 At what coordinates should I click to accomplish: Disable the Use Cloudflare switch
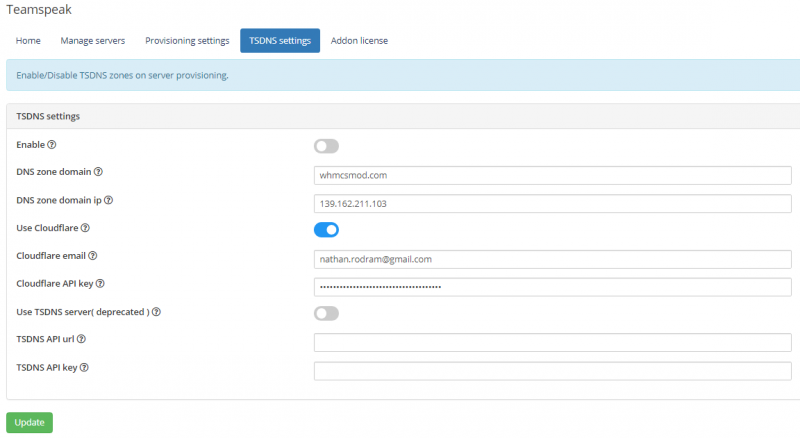326,230
